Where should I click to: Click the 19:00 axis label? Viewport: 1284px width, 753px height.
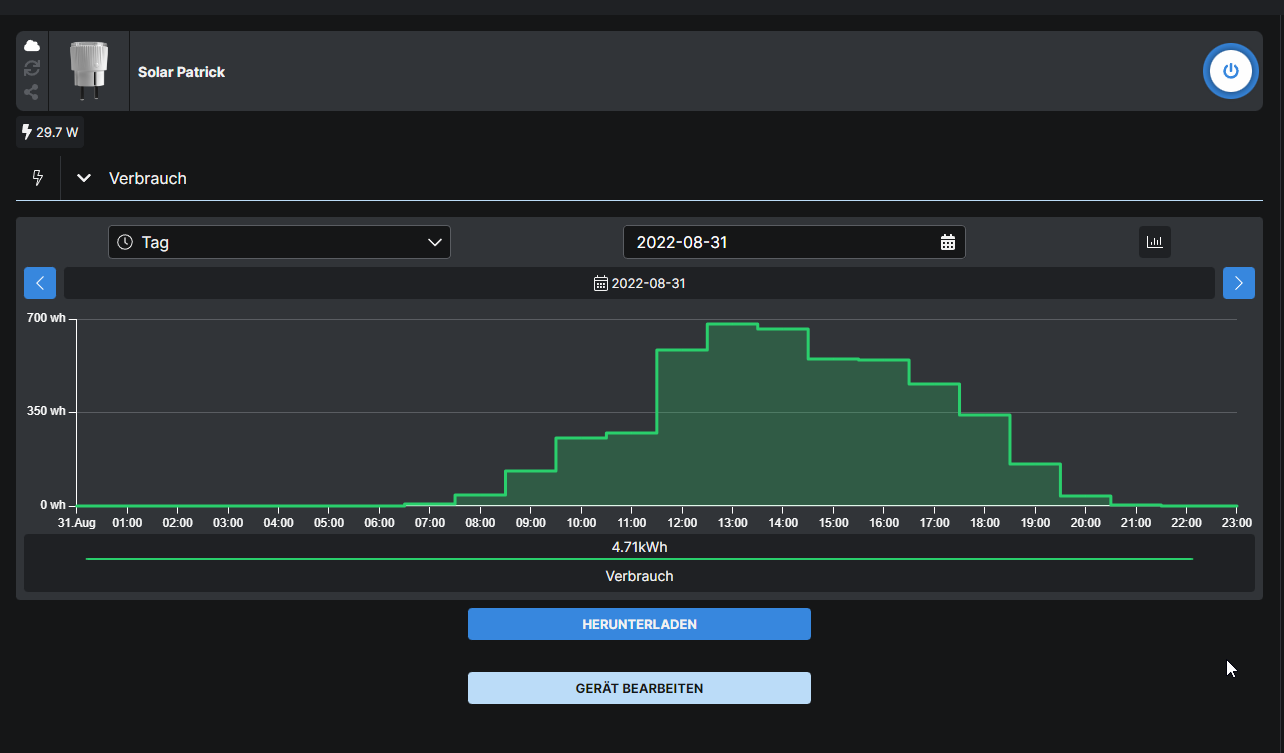(x=1035, y=522)
